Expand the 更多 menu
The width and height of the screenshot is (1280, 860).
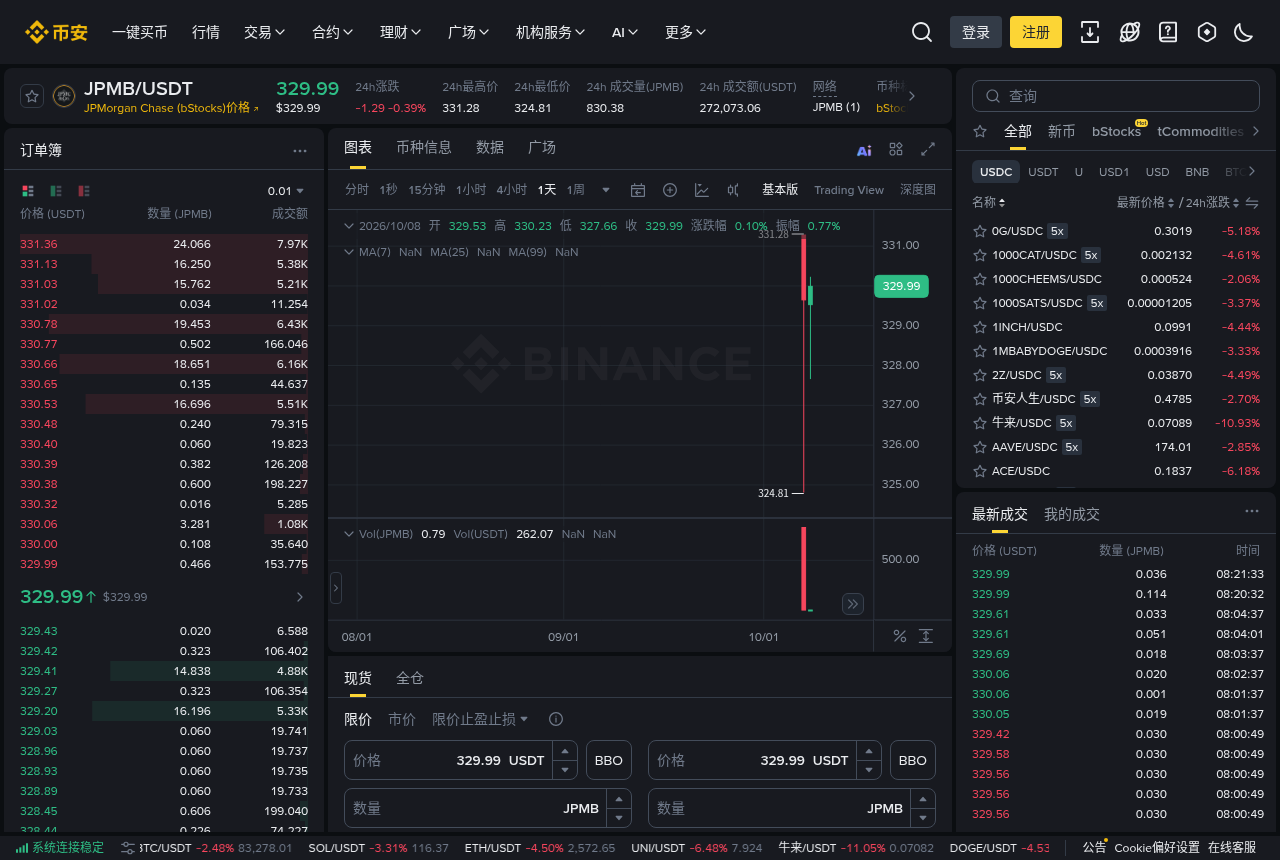[686, 32]
